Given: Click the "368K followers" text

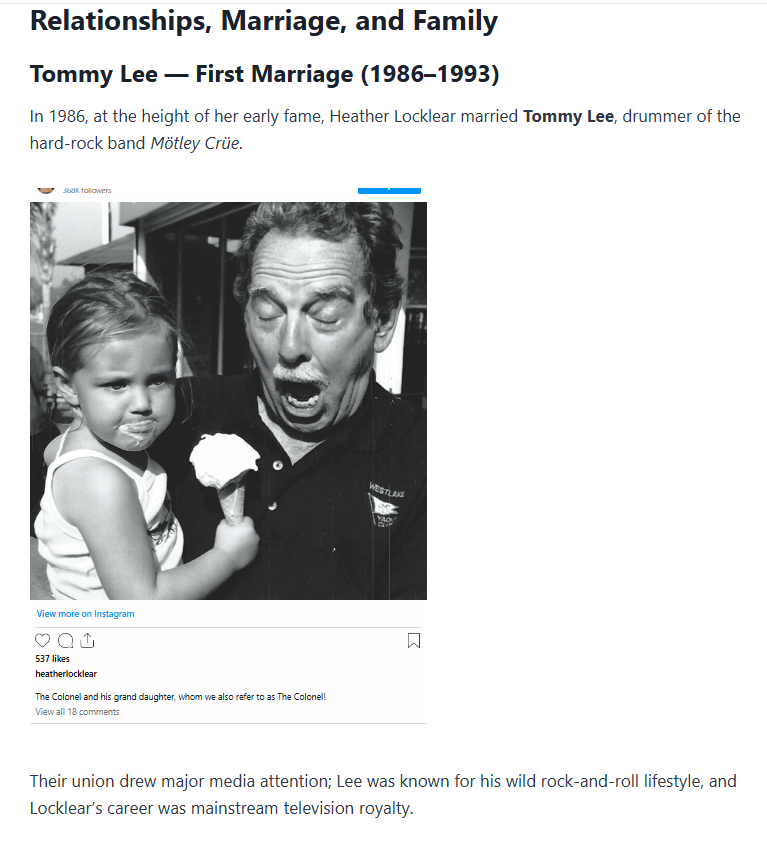Looking at the screenshot, I should (x=87, y=190).
